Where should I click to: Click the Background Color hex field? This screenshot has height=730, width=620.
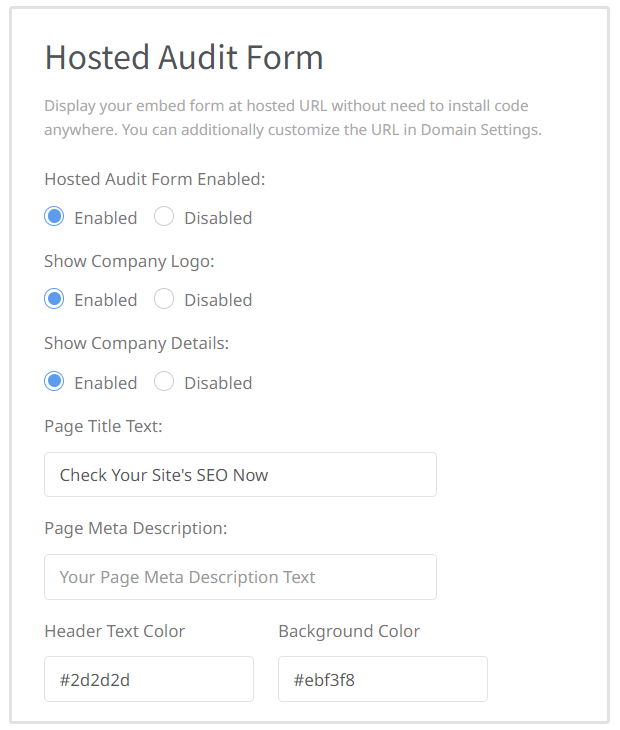pos(382,679)
